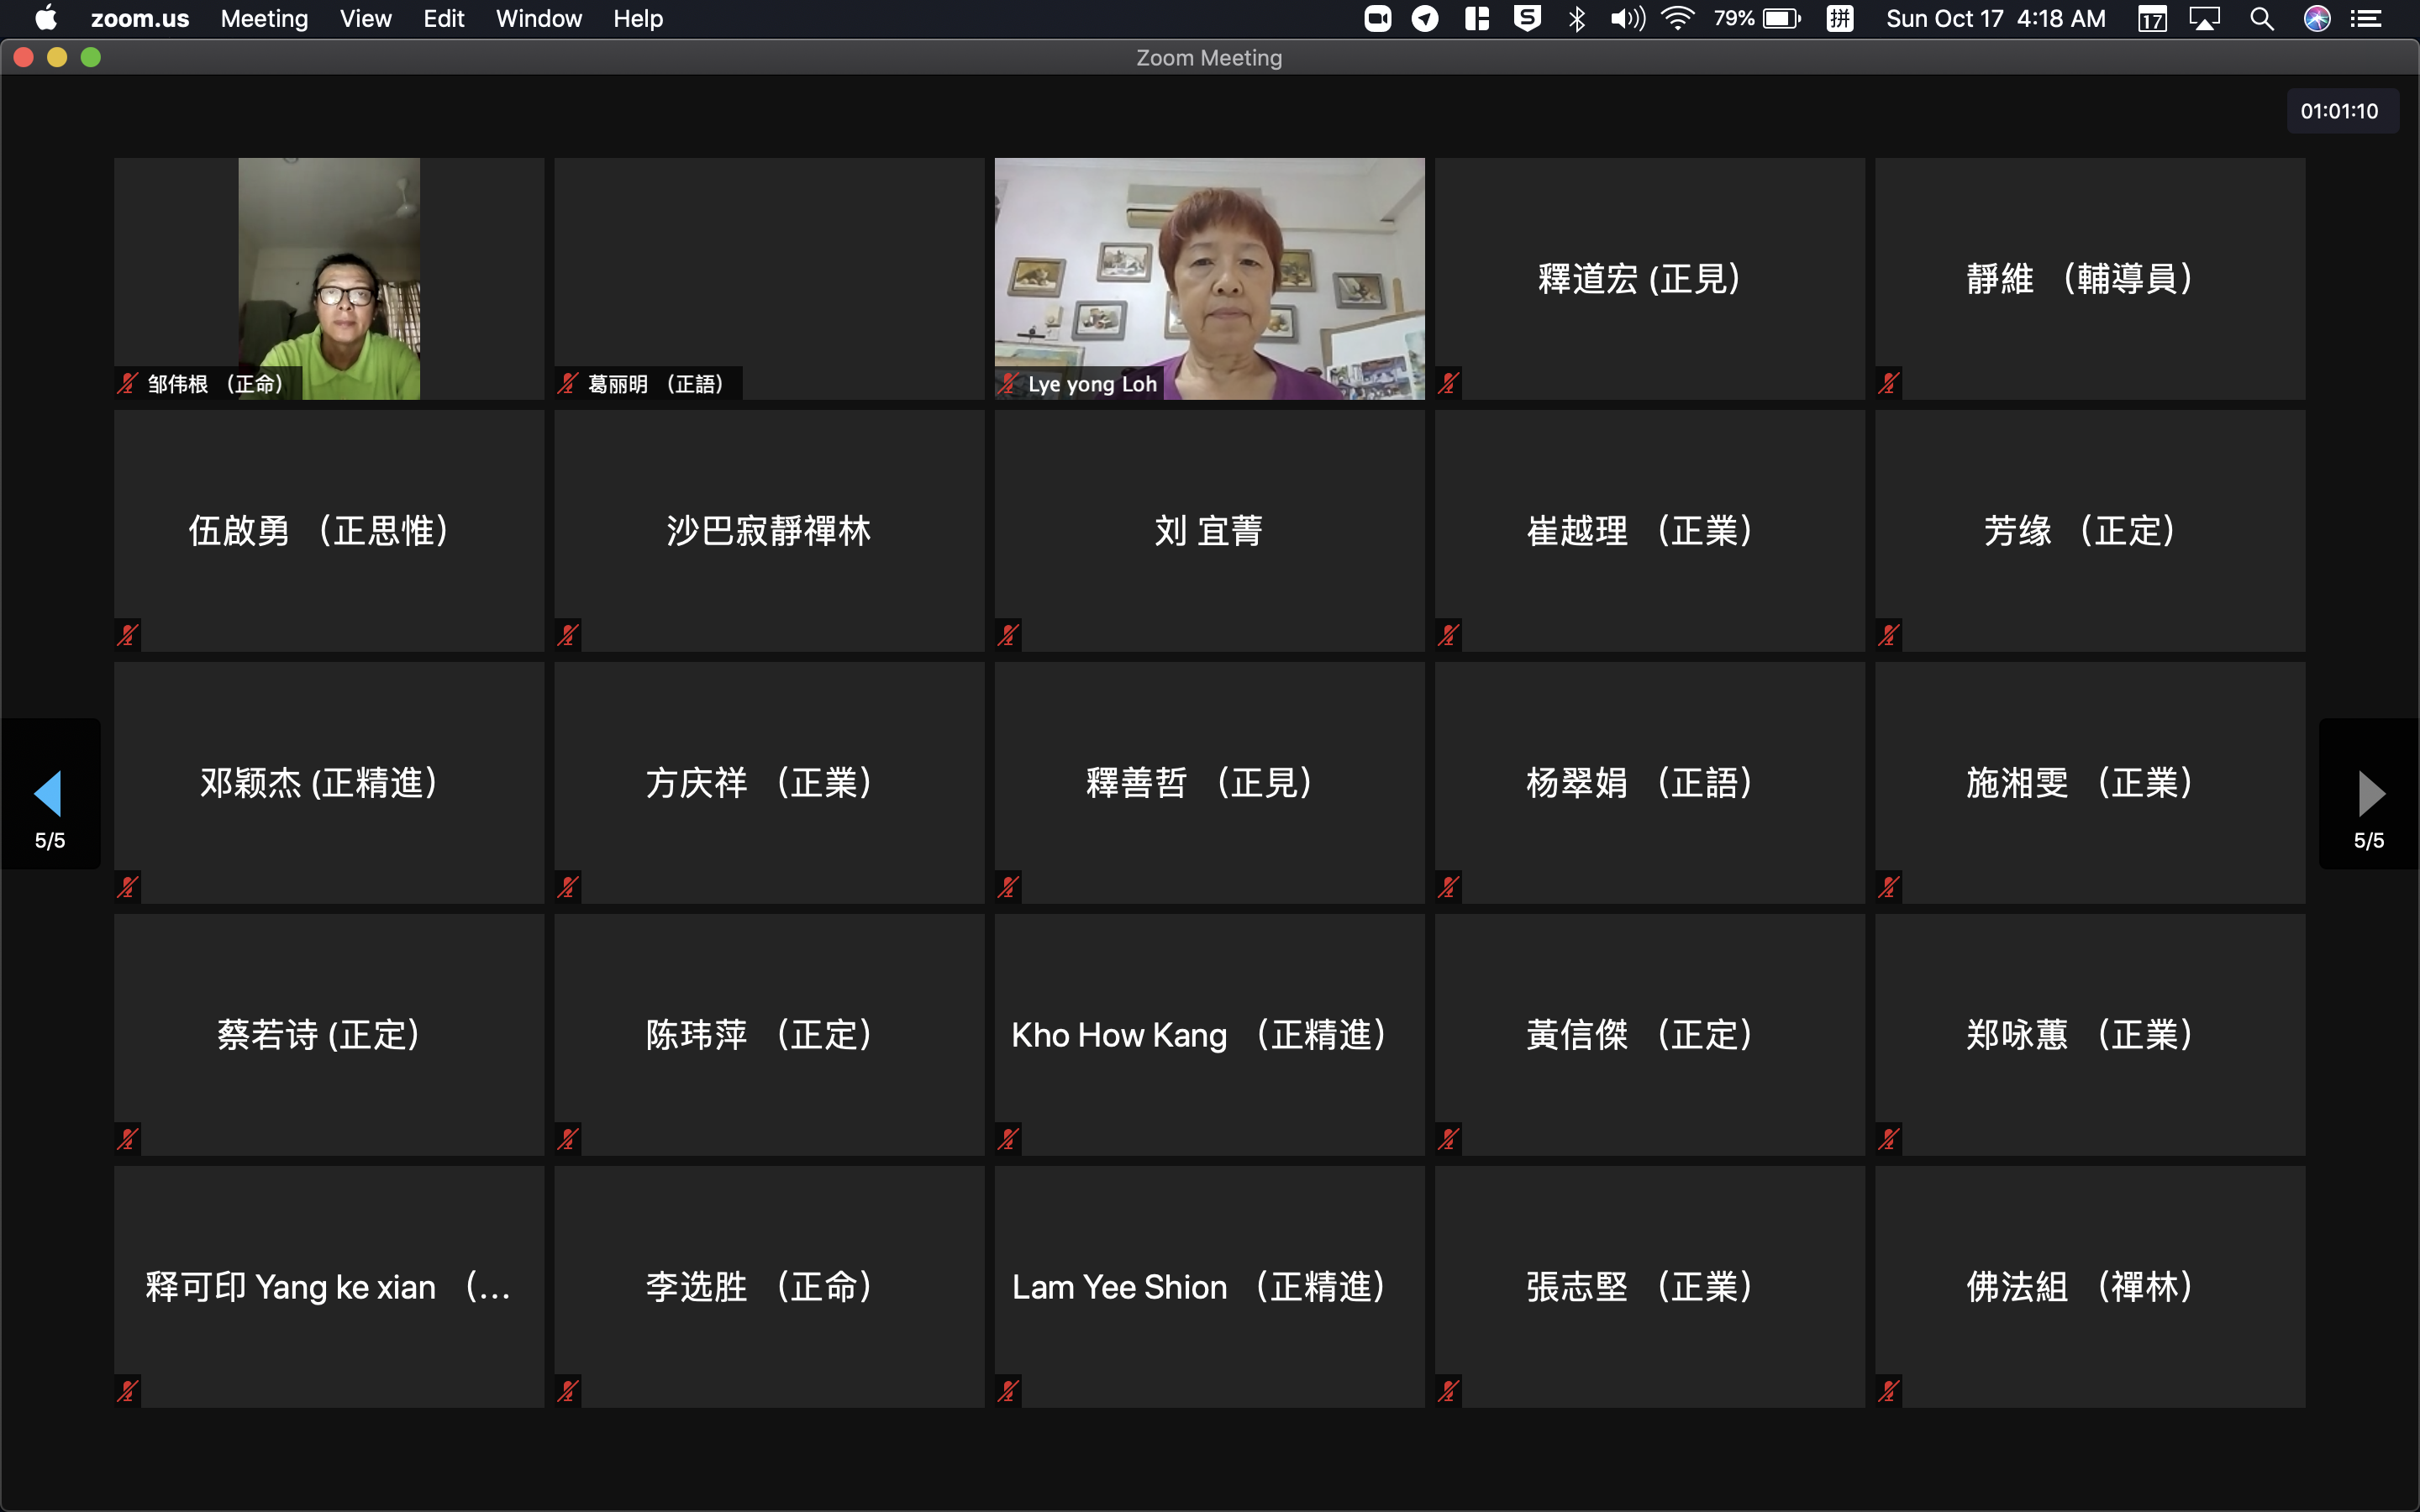Screen dimensions: 2420x1512
Task: Open the AirPlay display icon
Action: (2205, 19)
